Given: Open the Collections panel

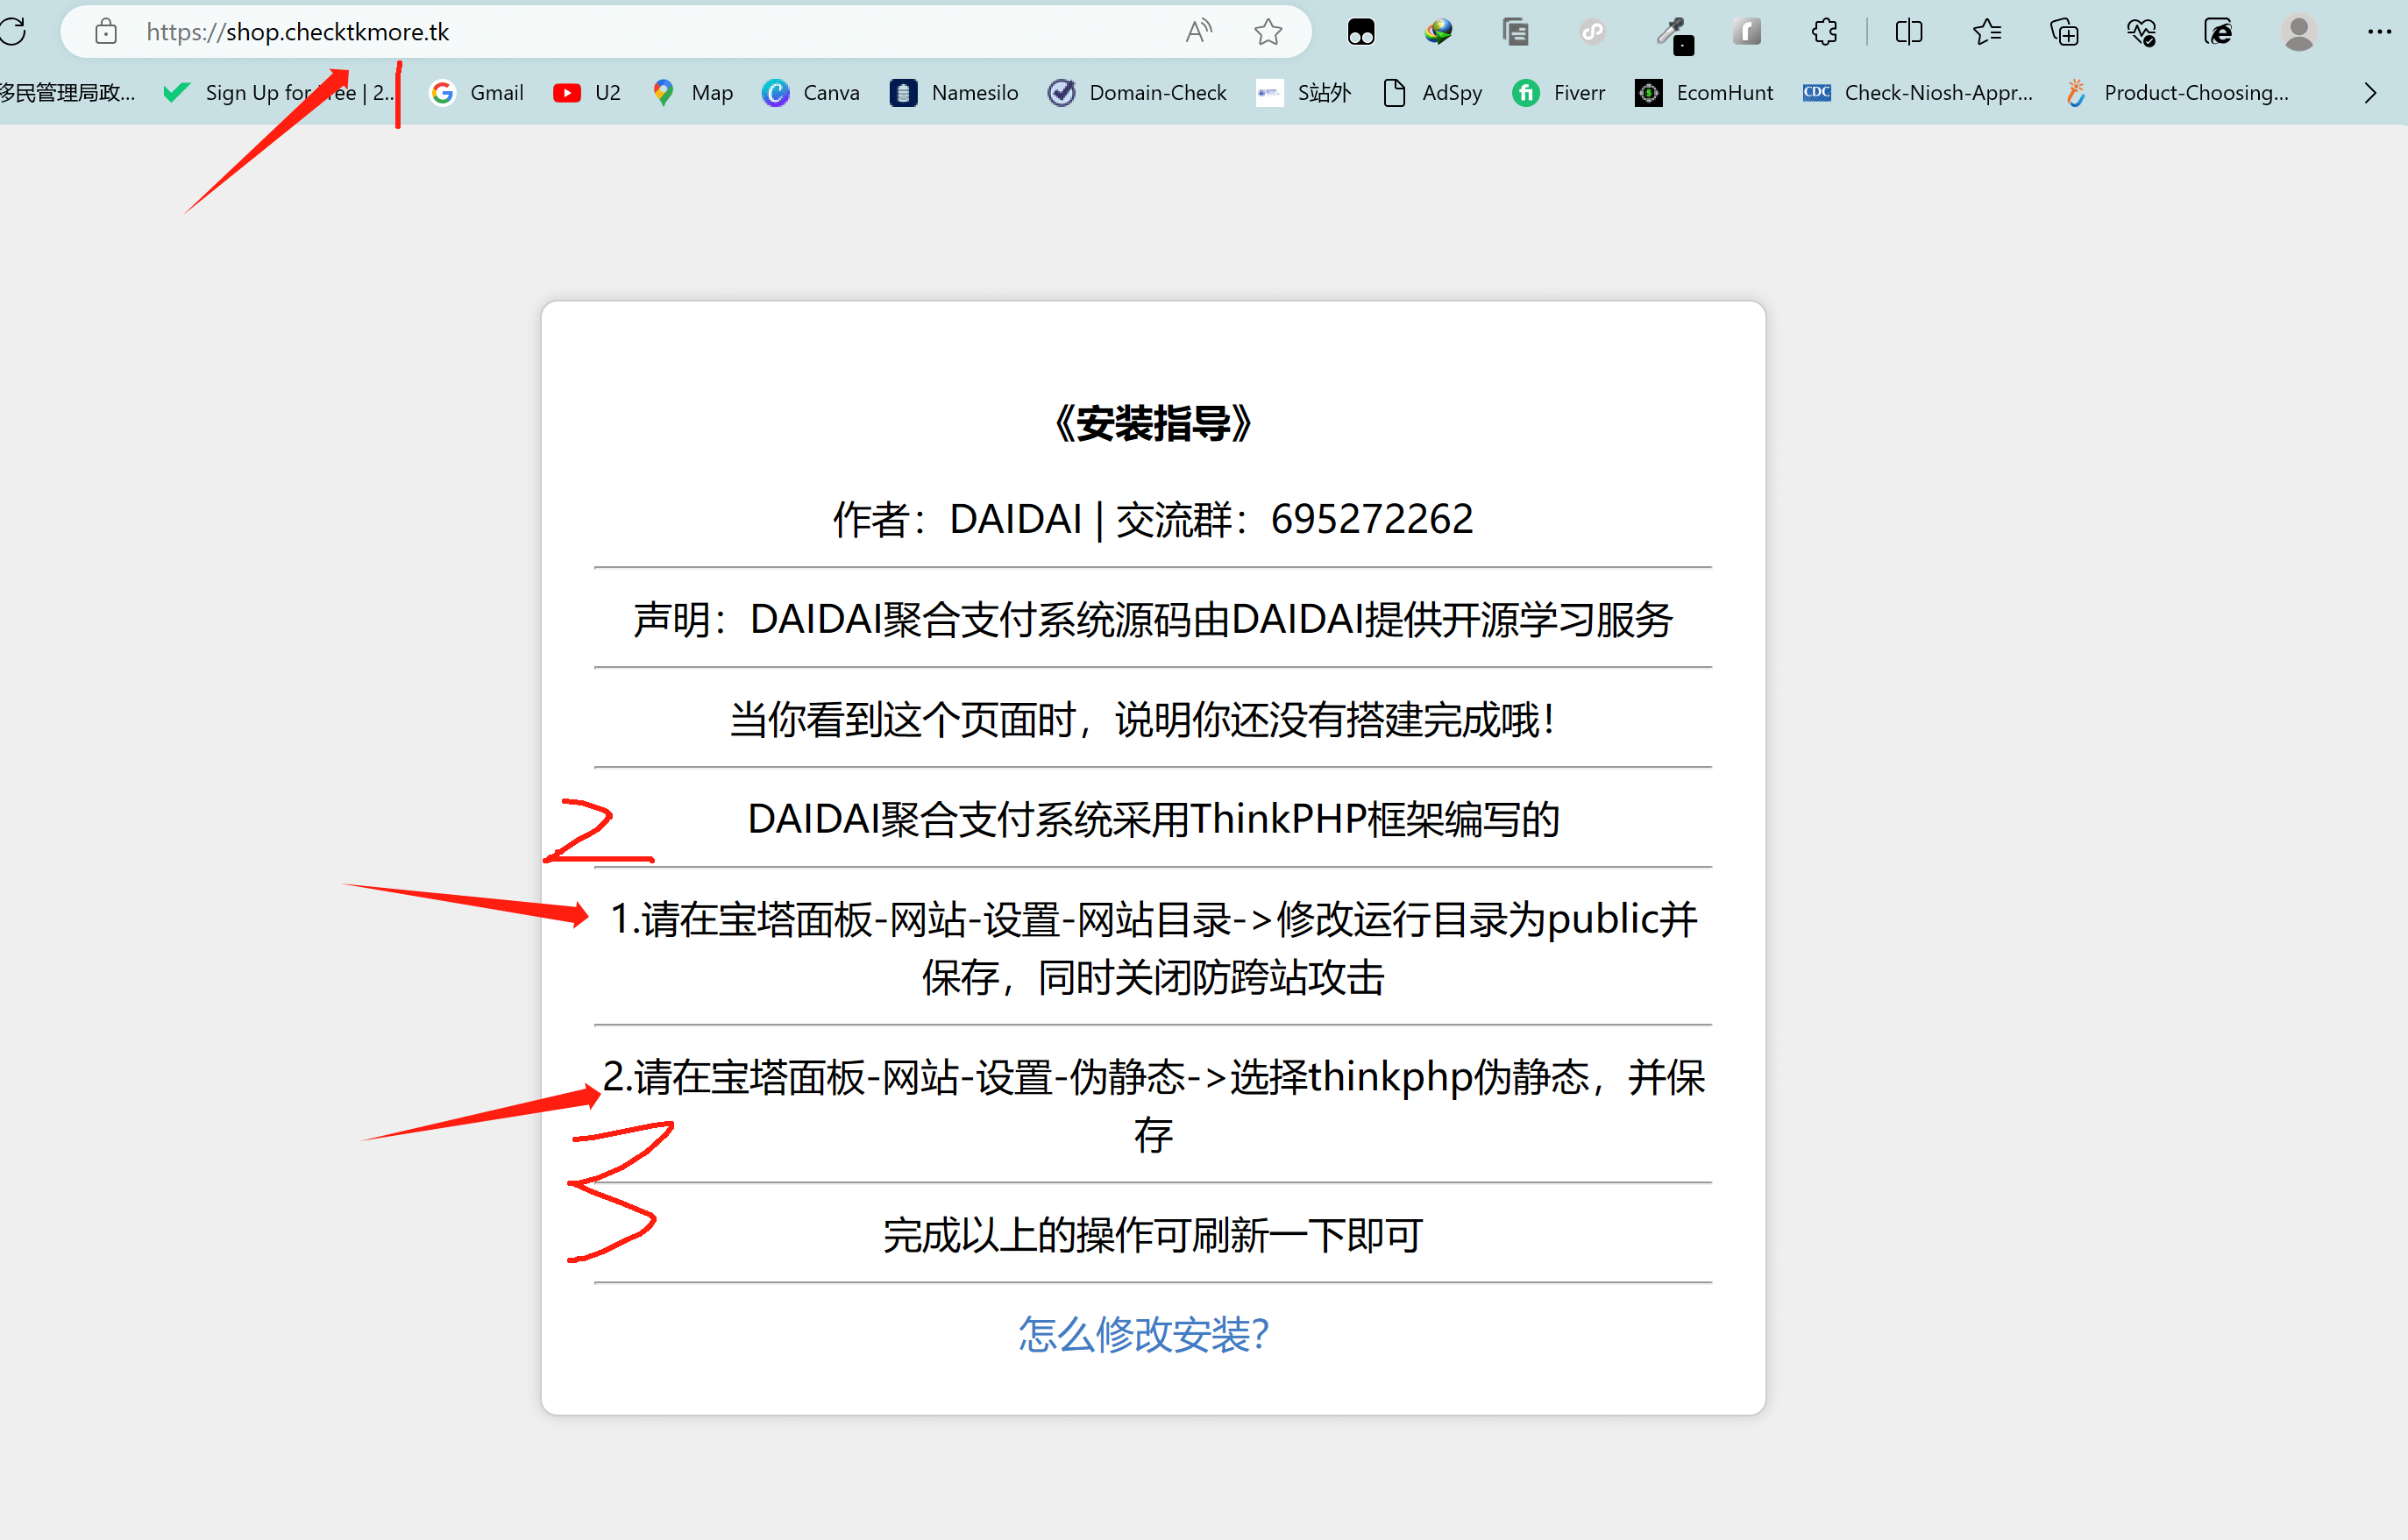Looking at the screenshot, I should [2064, 32].
